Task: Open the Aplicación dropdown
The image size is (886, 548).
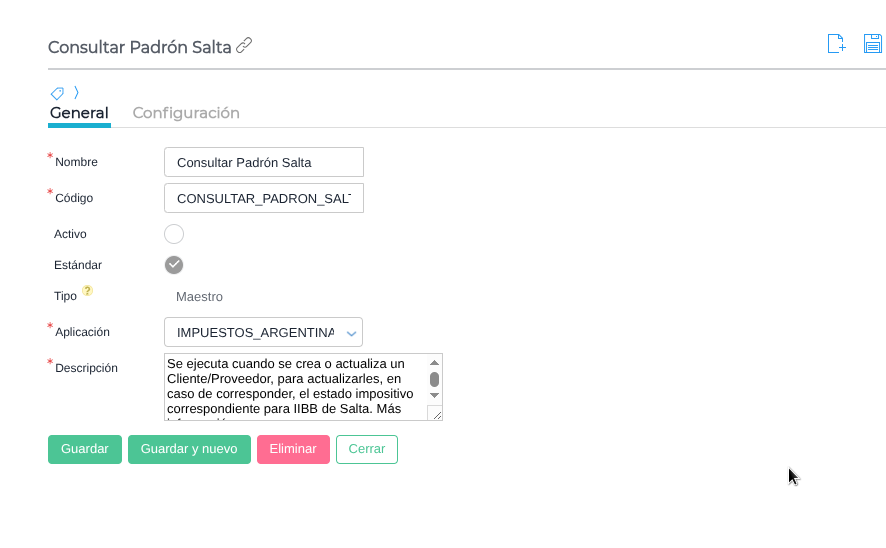Action: 263,332
